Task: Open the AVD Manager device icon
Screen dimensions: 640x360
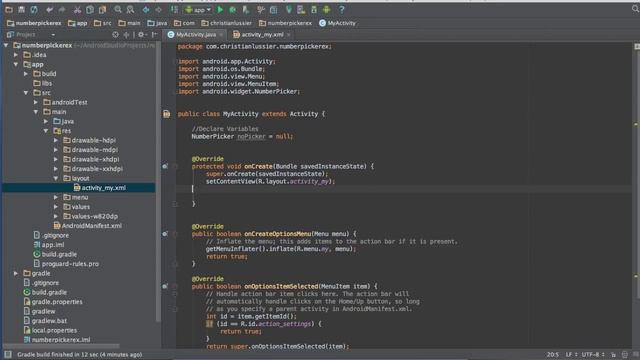Action: click(301, 9)
